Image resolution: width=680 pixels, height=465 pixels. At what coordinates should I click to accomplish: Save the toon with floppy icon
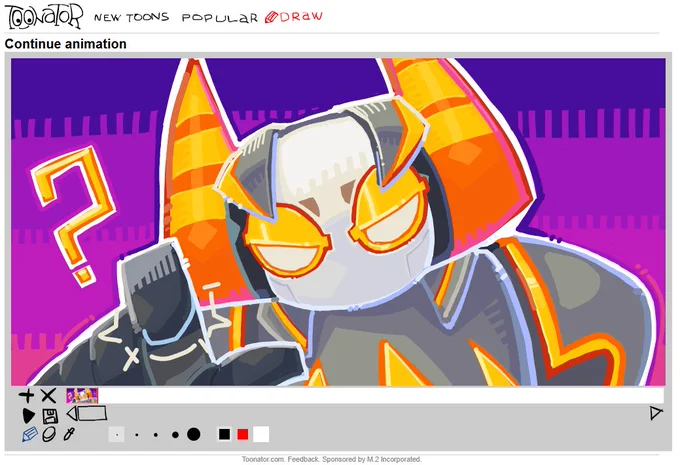click(x=50, y=416)
